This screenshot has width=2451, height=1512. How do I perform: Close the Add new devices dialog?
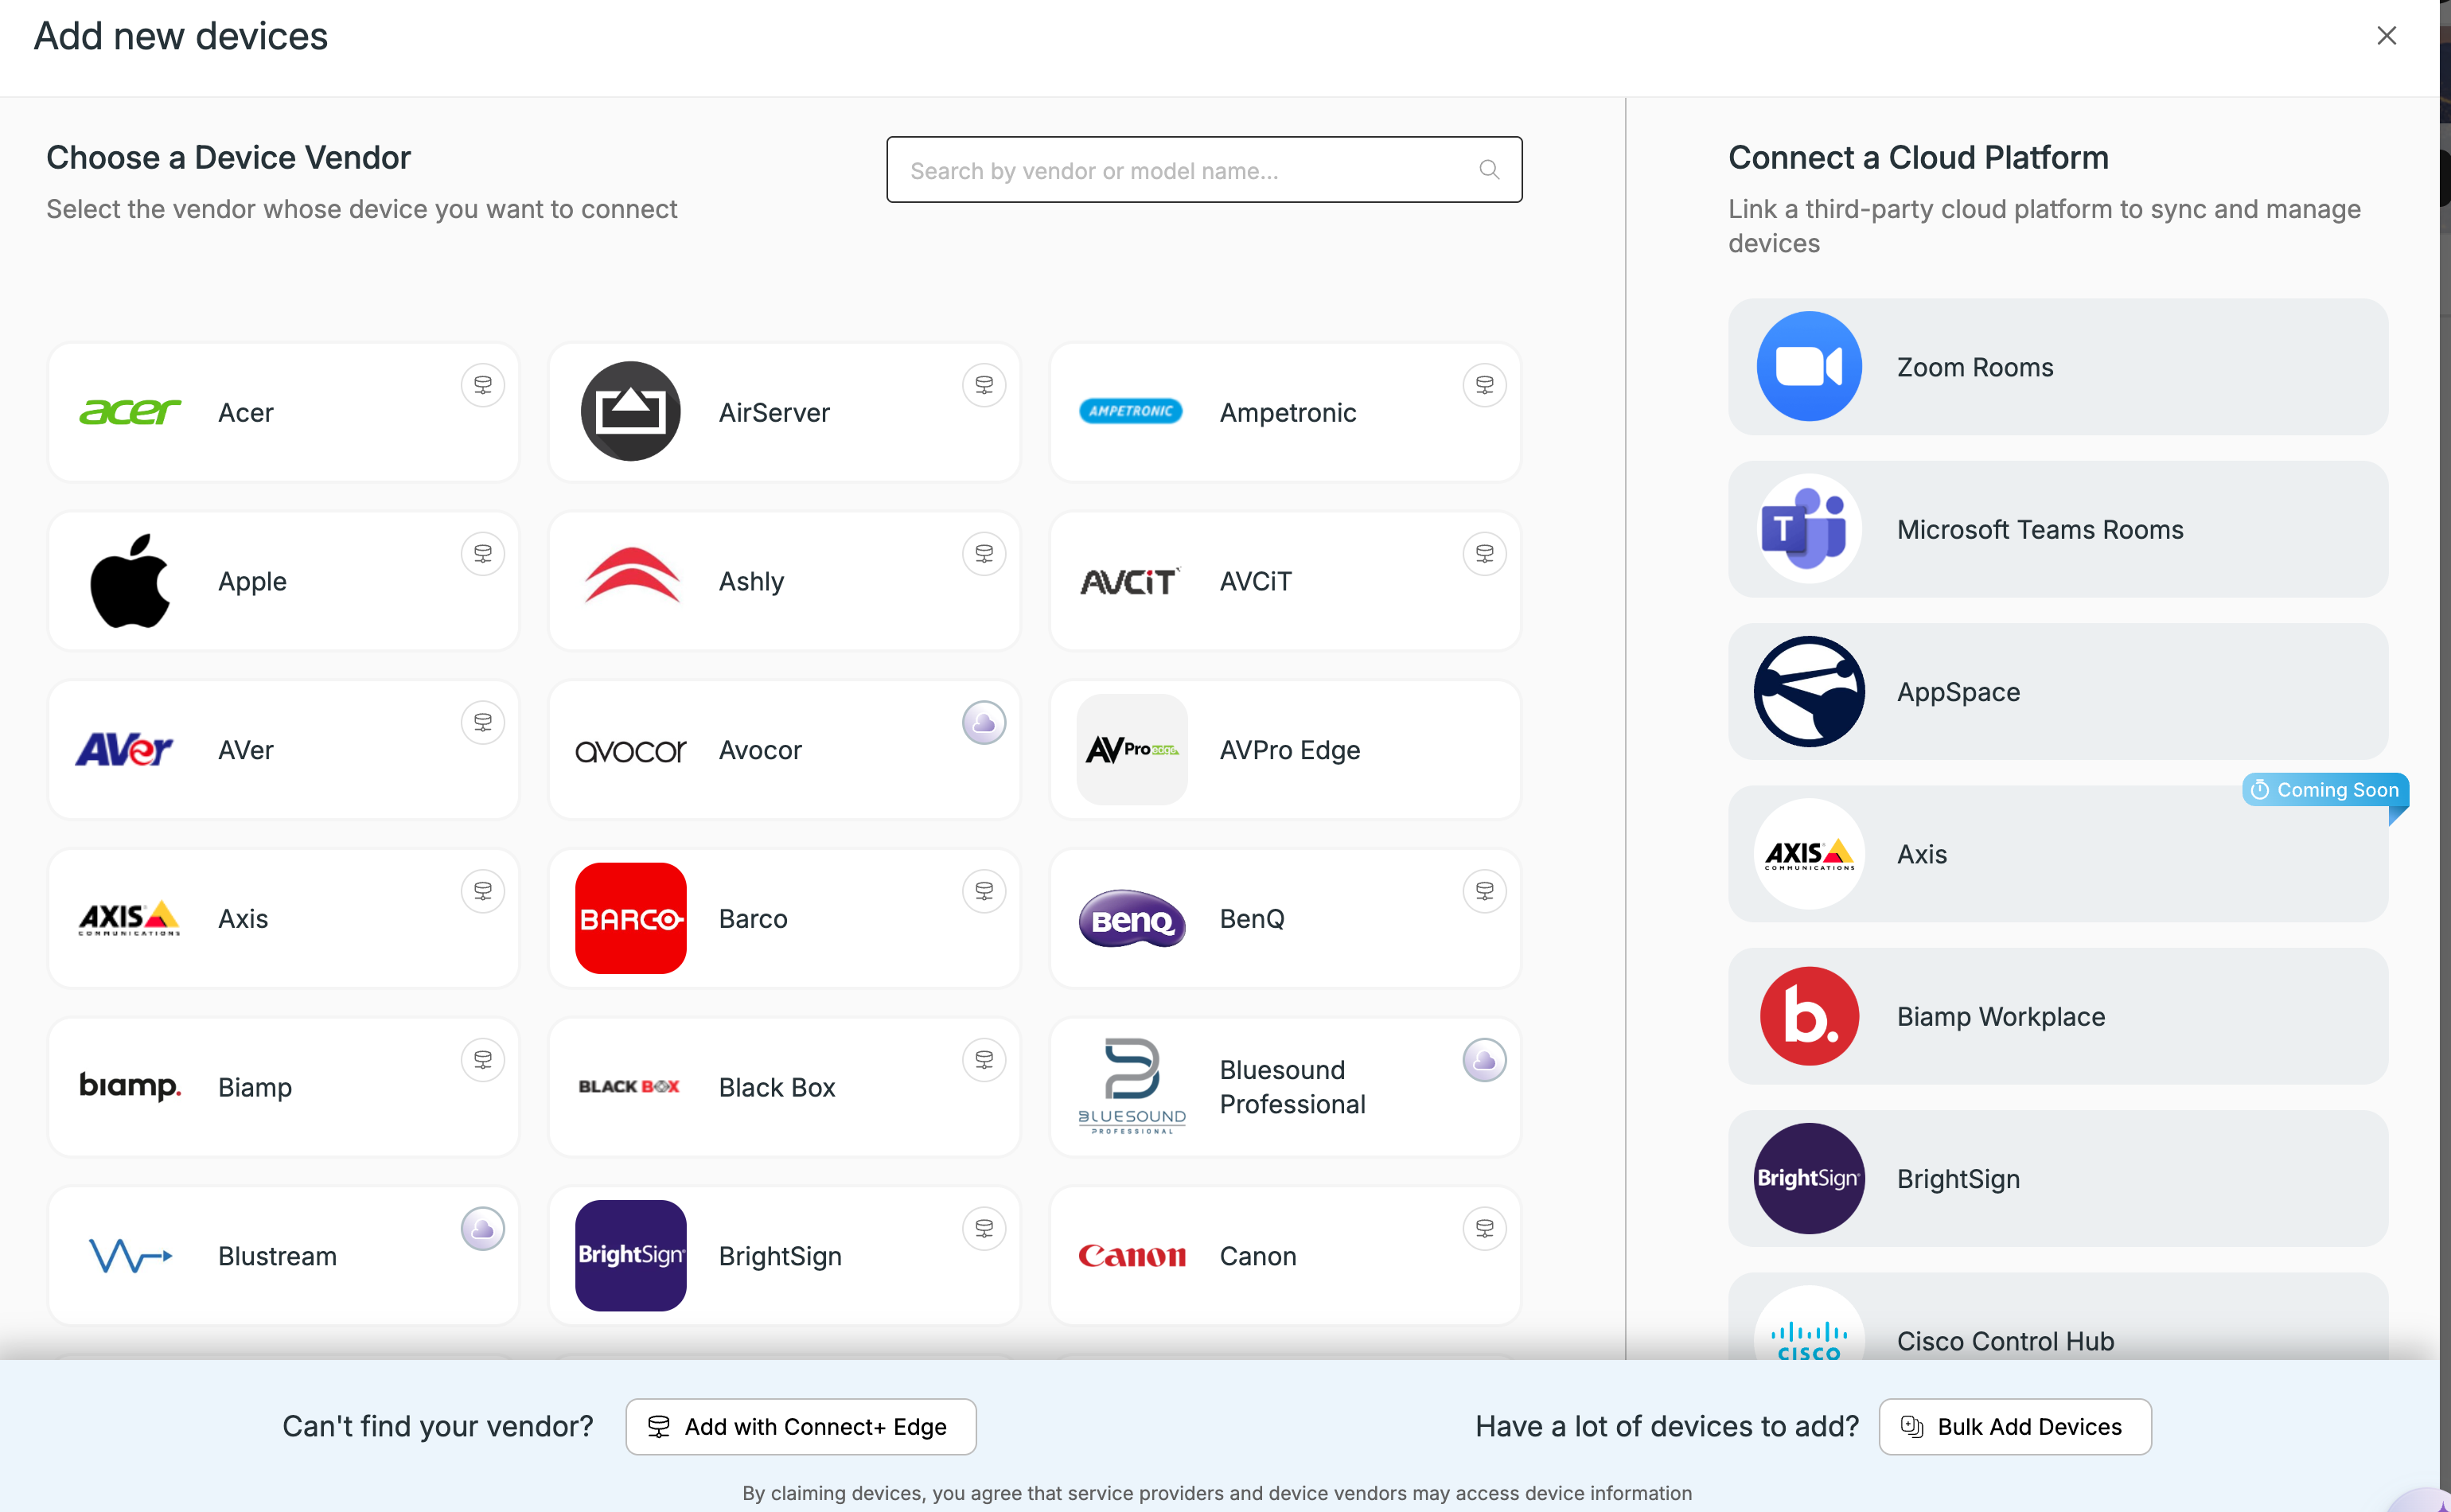point(2387,36)
